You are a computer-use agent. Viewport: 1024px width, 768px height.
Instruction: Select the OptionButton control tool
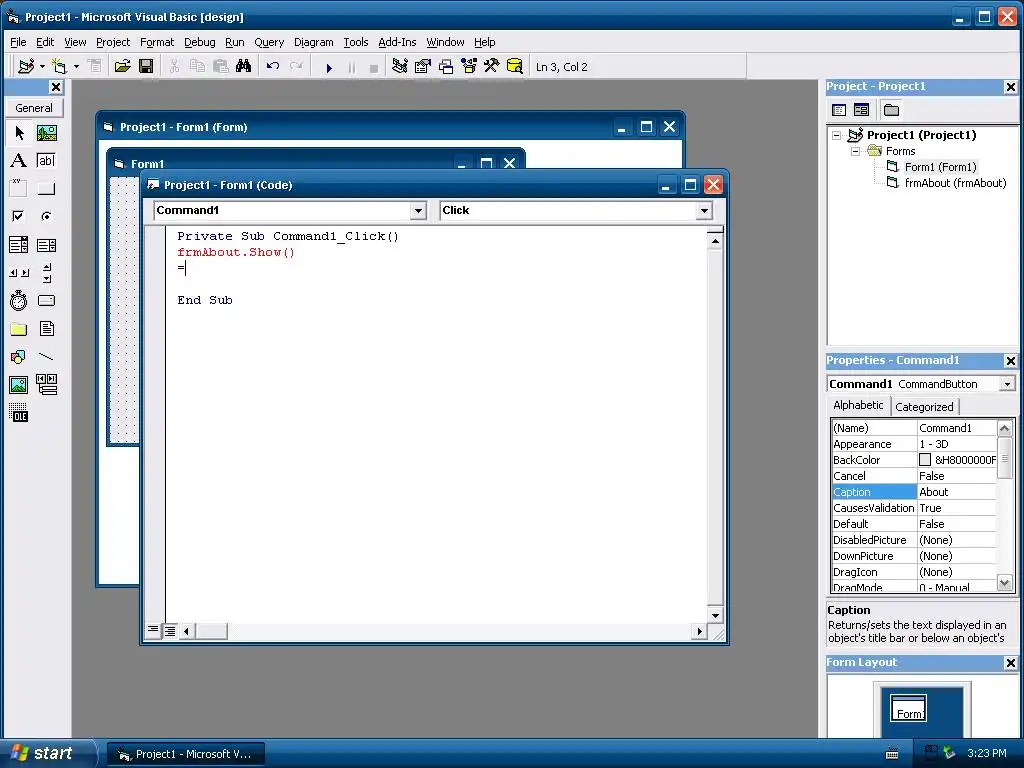46,216
